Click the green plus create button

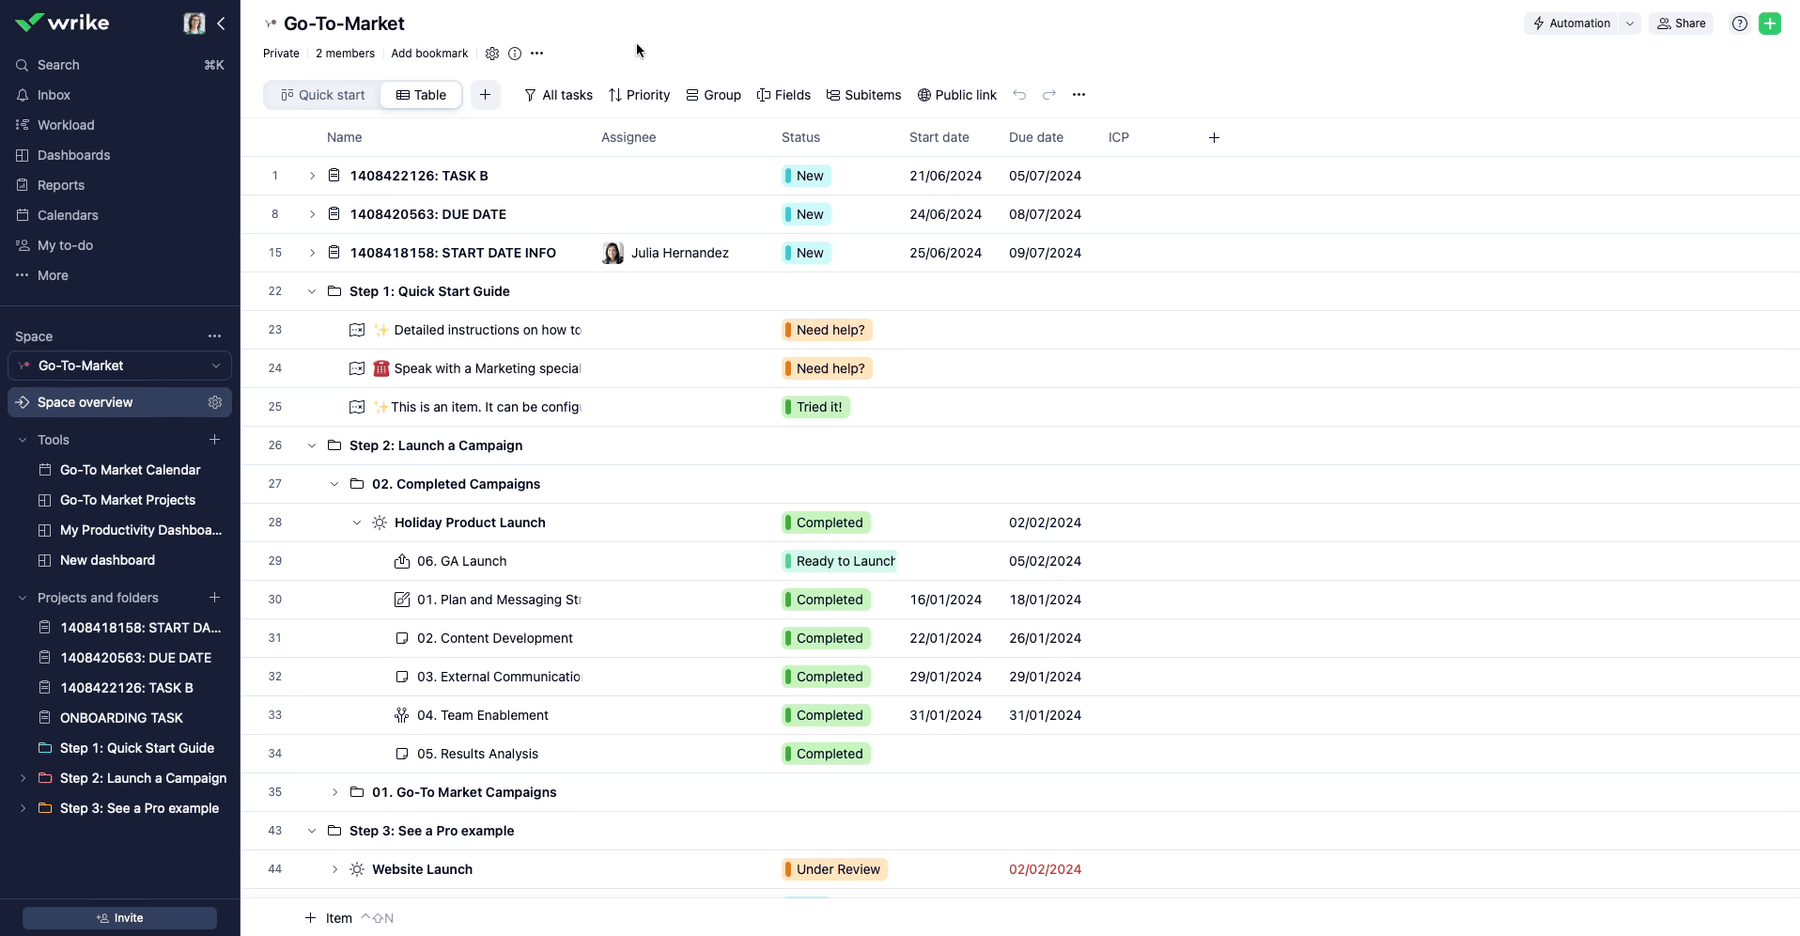[1769, 23]
